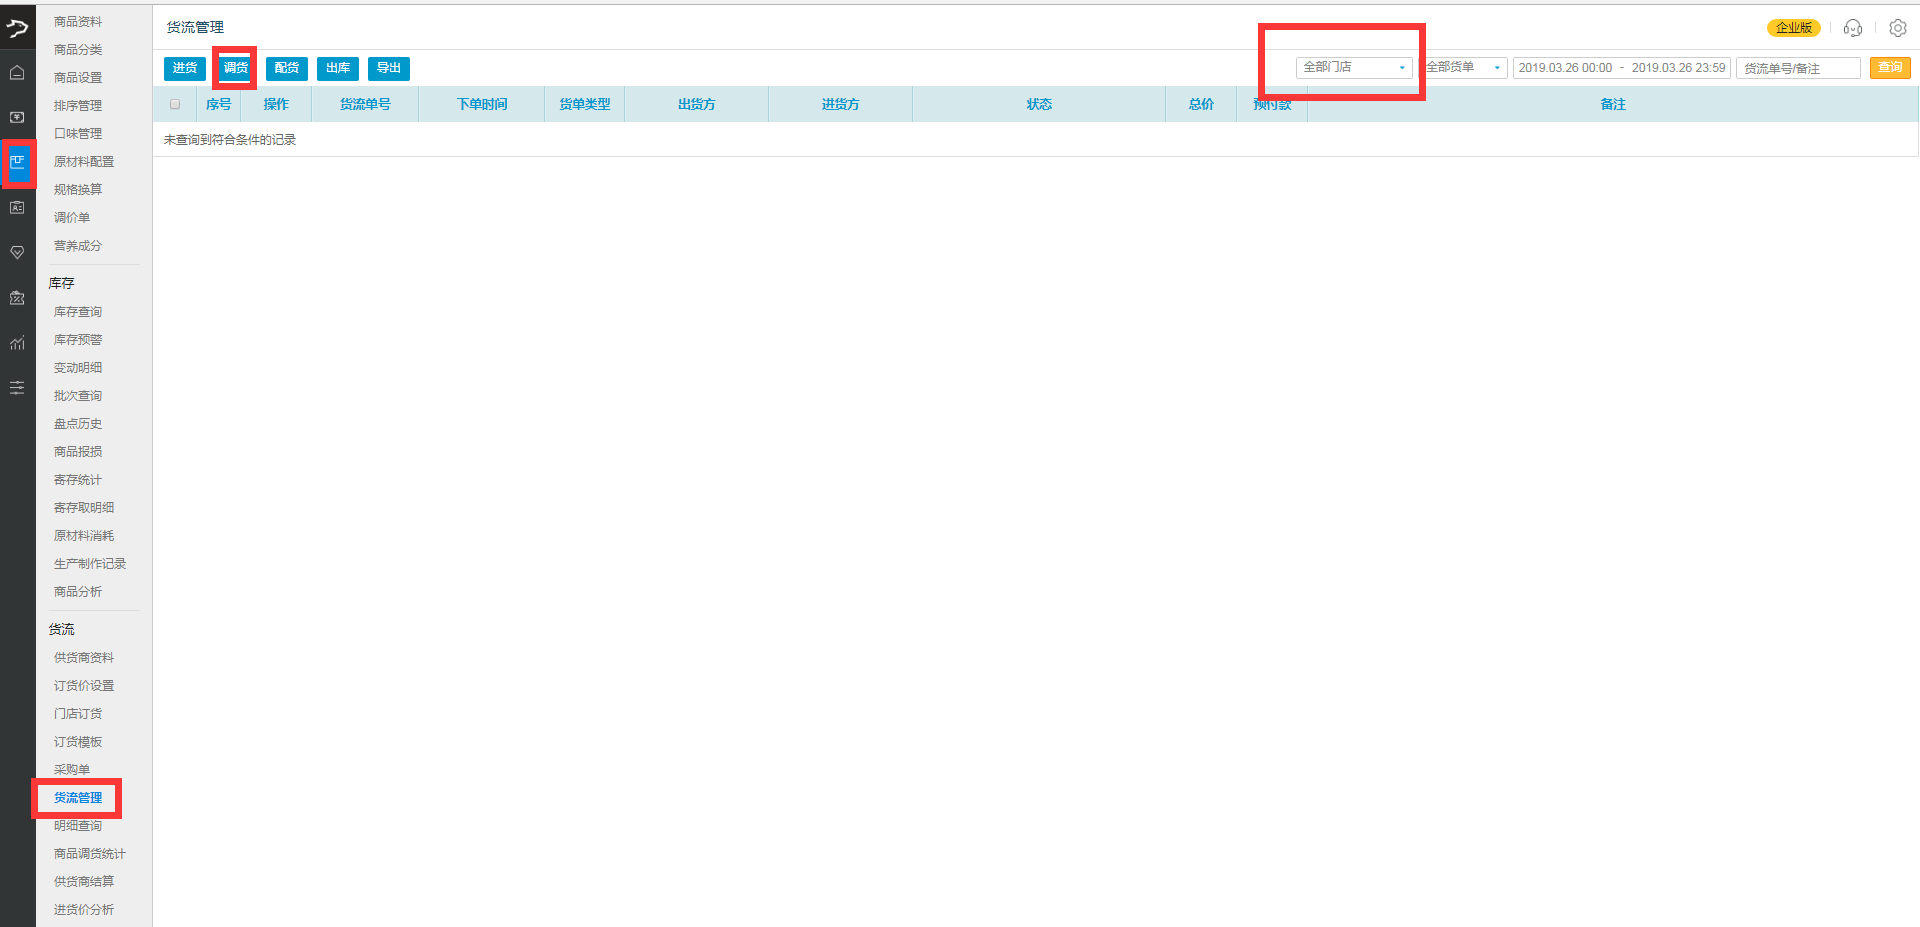Click the orange 查询 button
Image resolution: width=1920 pixels, height=927 pixels.
coord(1889,68)
